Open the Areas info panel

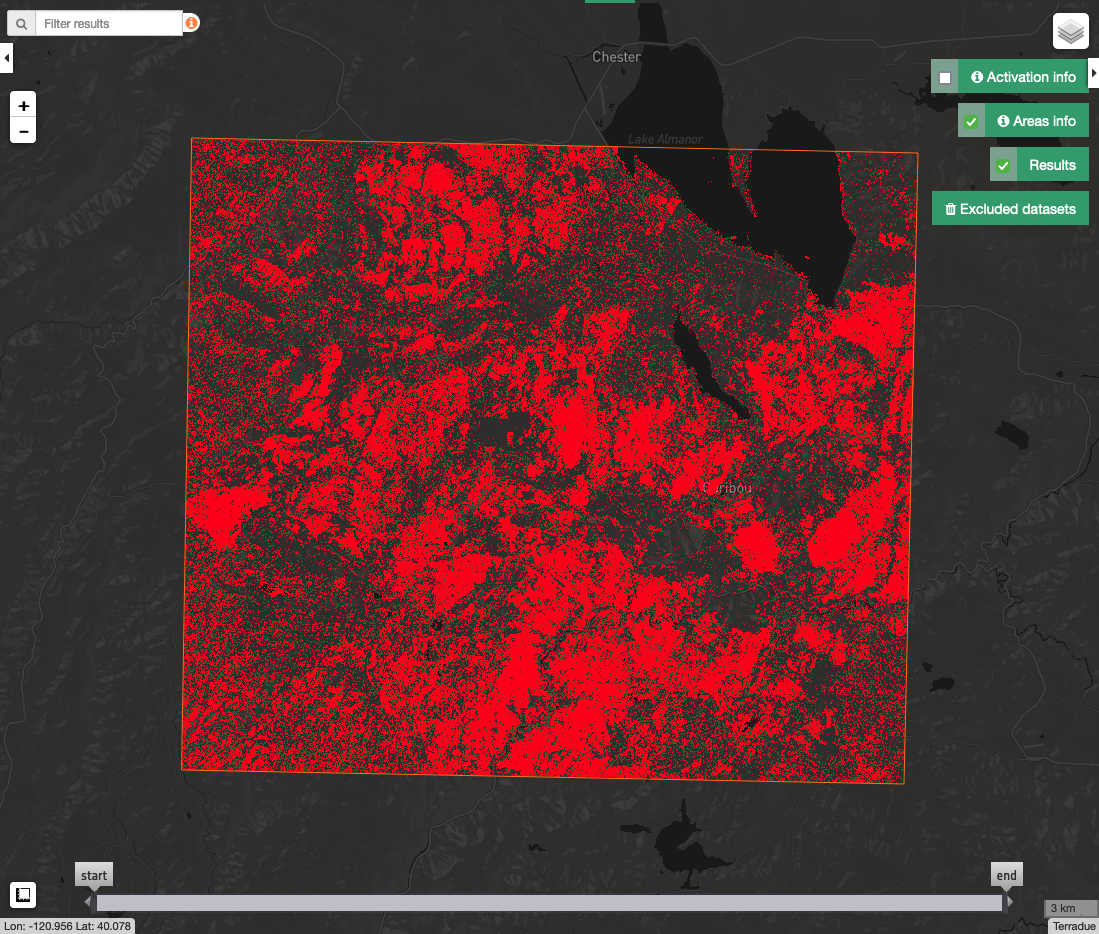click(1037, 121)
